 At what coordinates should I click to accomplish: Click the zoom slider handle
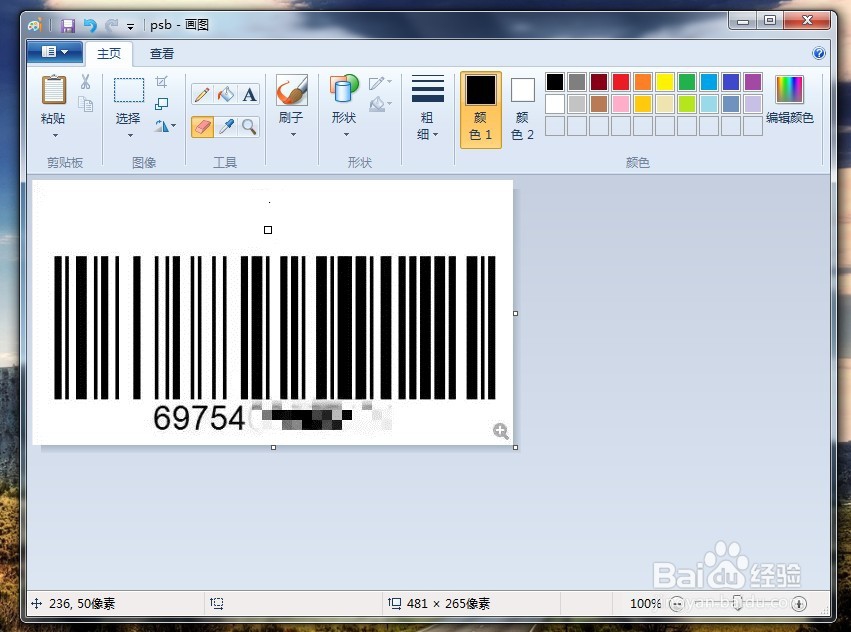[x=738, y=602]
